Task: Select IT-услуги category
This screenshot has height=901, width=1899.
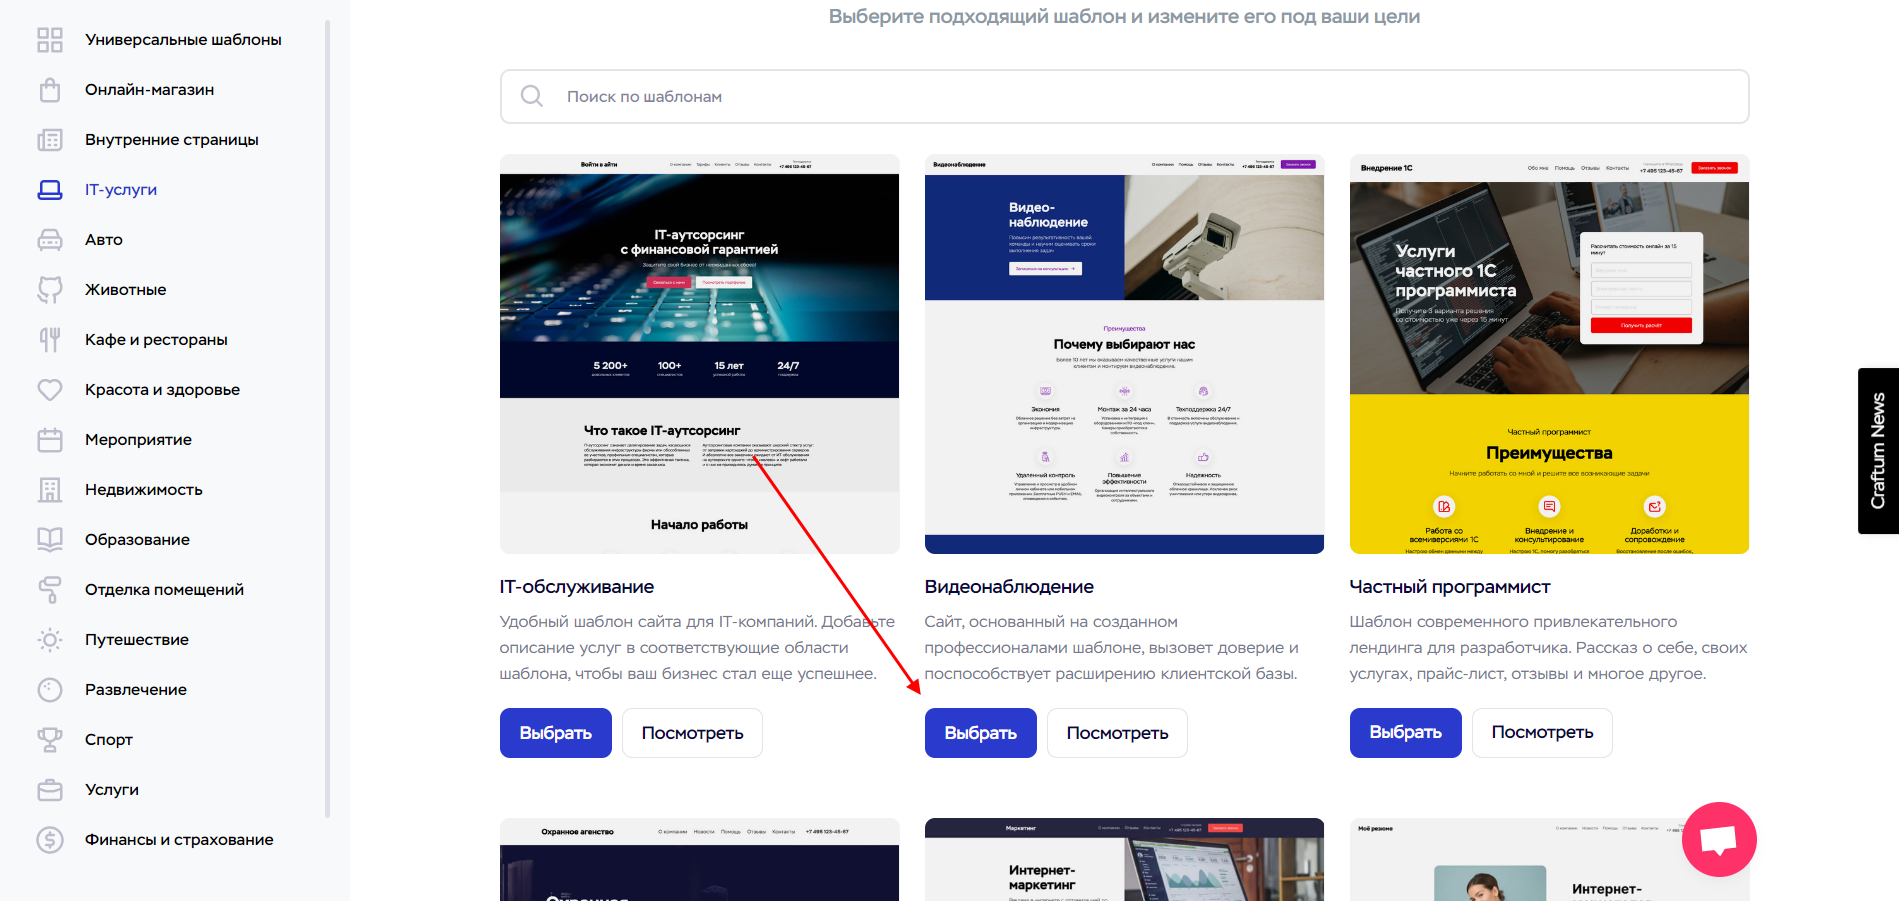Action: [121, 190]
